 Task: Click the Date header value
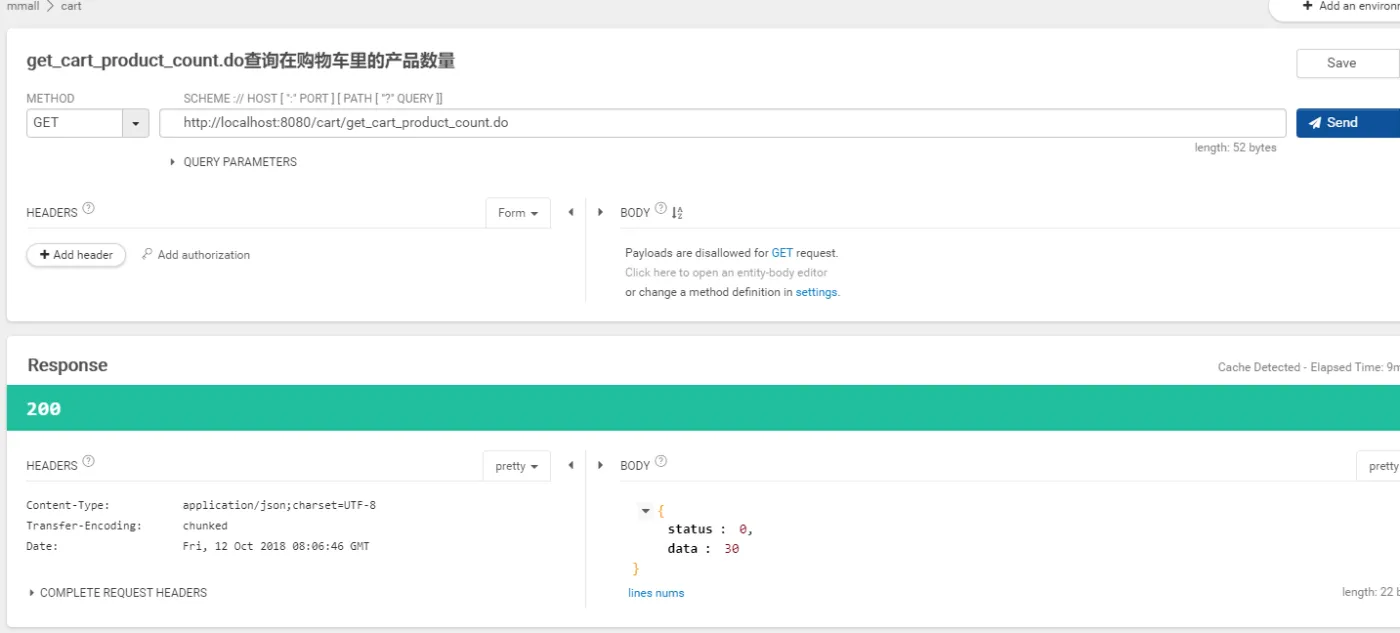click(276, 546)
